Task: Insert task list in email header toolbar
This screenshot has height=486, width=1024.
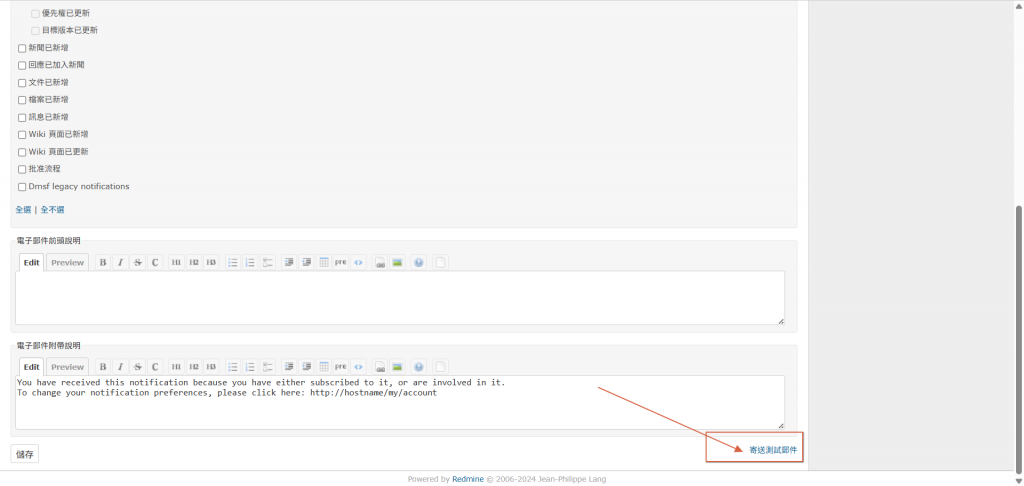Action: click(268, 263)
